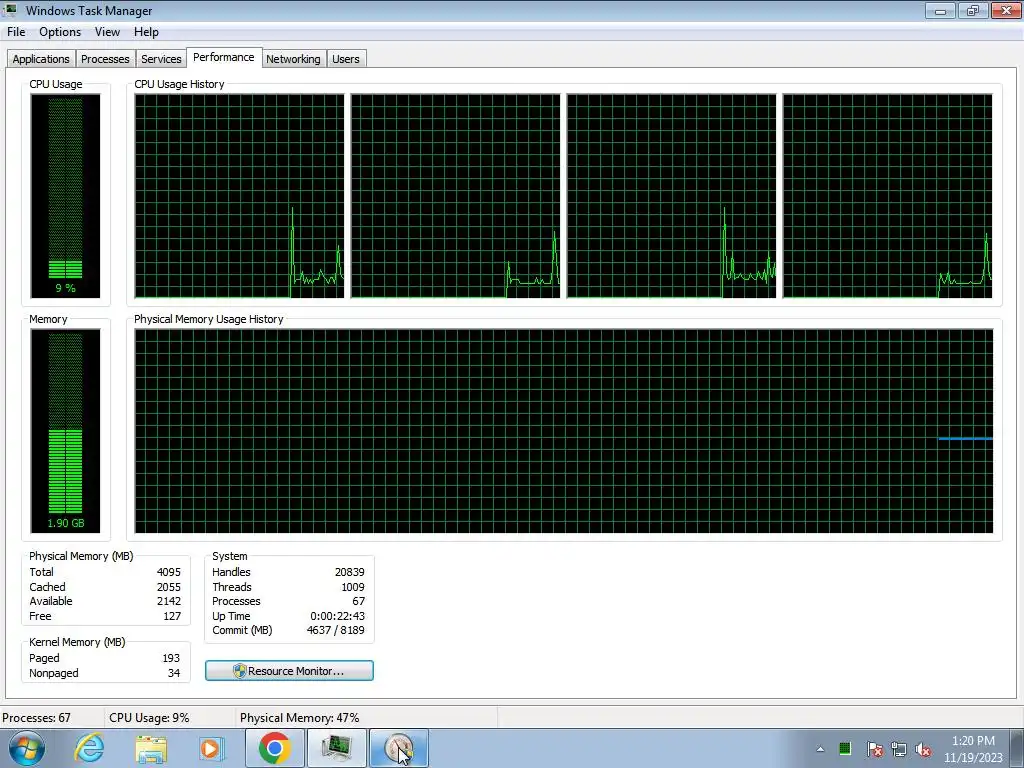1024x768 pixels.
Task: Click the Handles count 20839
Action: tap(349, 572)
